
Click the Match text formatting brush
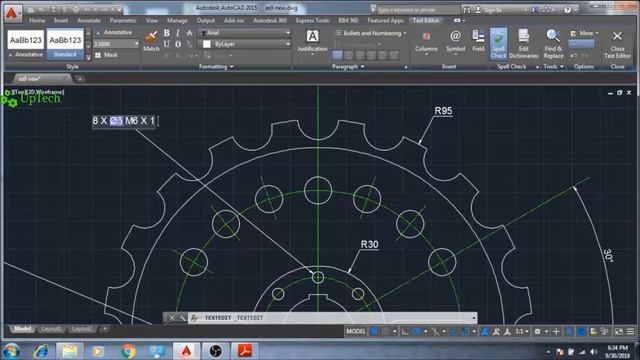151,40
